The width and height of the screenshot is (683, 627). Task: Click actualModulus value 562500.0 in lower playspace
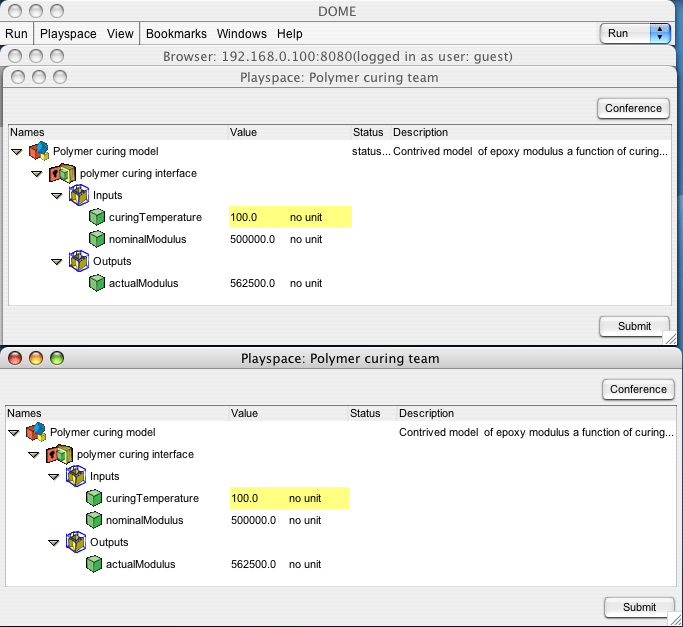click(253, 564)
